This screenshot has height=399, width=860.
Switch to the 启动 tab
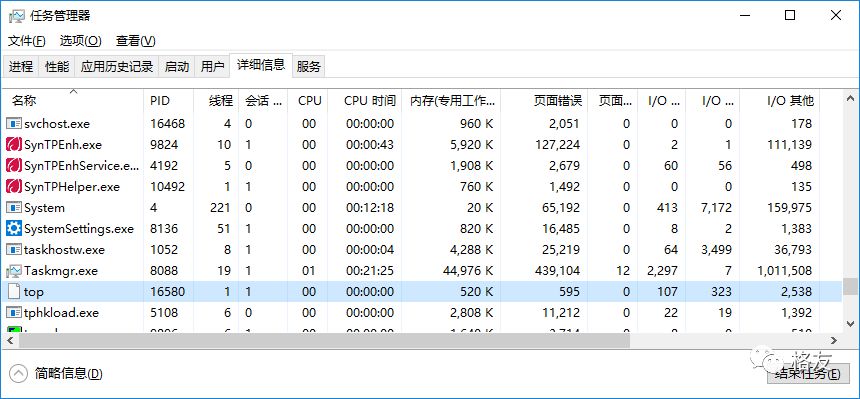pos(177,67)
